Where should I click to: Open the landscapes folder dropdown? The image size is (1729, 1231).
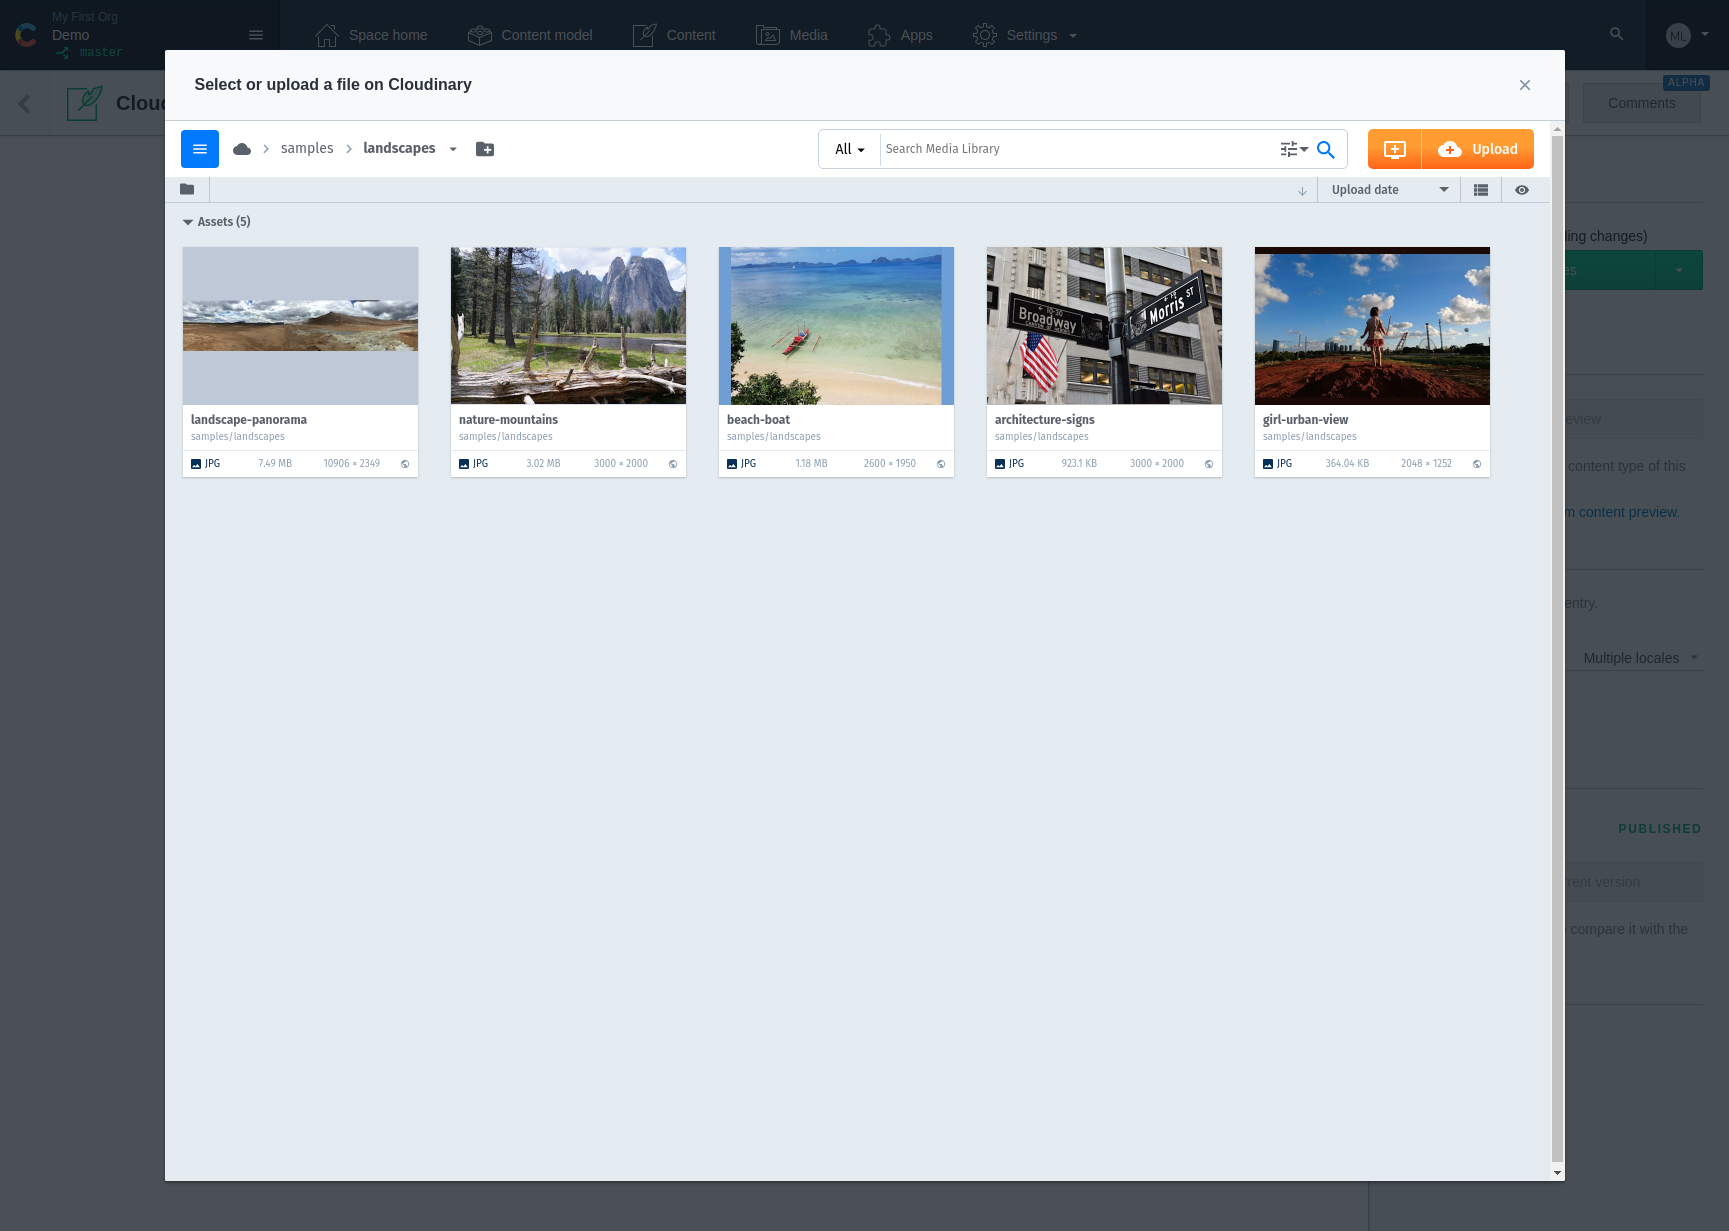click(x=453, y=149)
